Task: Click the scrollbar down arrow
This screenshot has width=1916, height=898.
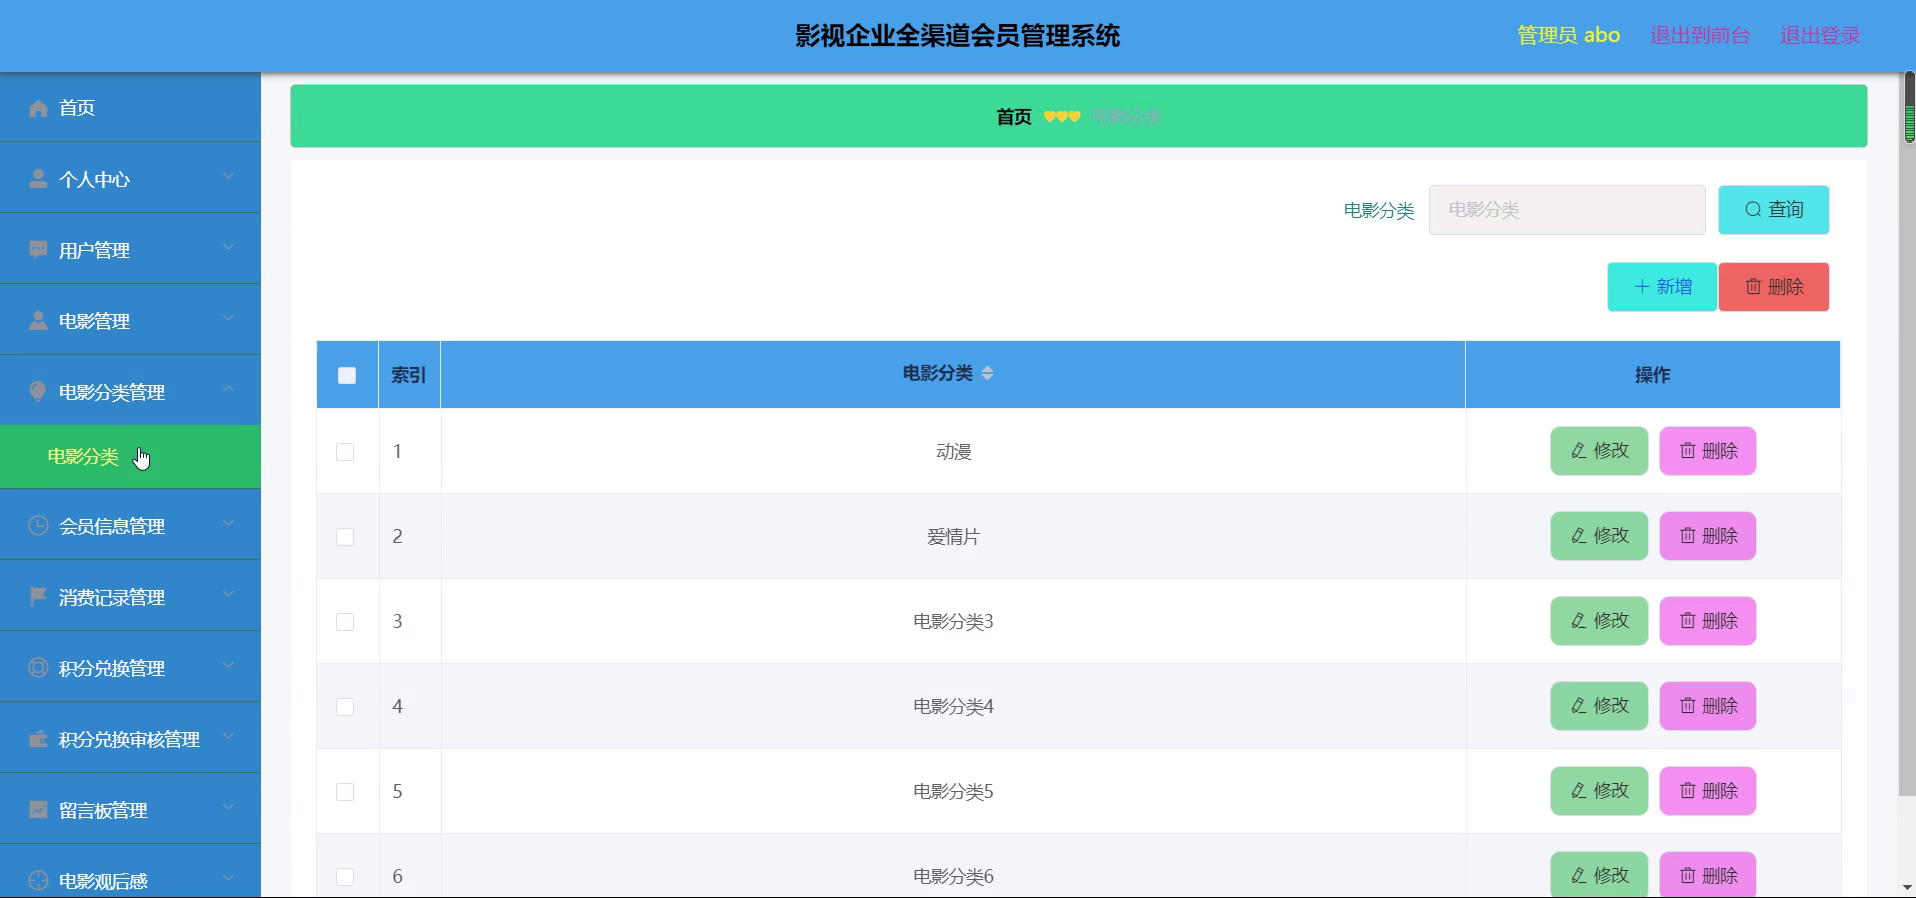Action: [x=1908, y=887]
